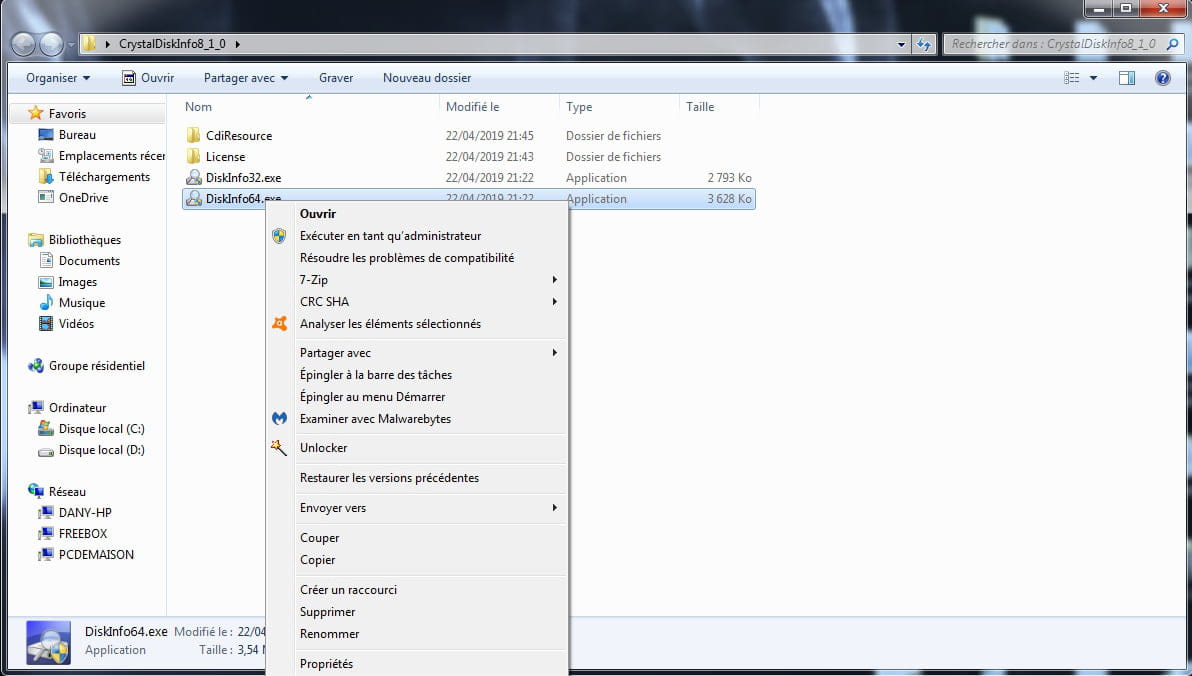Viewport: 1192px width, 676px height.
Task: Click the Réseau network icon
Action: [x=36, y=492]
